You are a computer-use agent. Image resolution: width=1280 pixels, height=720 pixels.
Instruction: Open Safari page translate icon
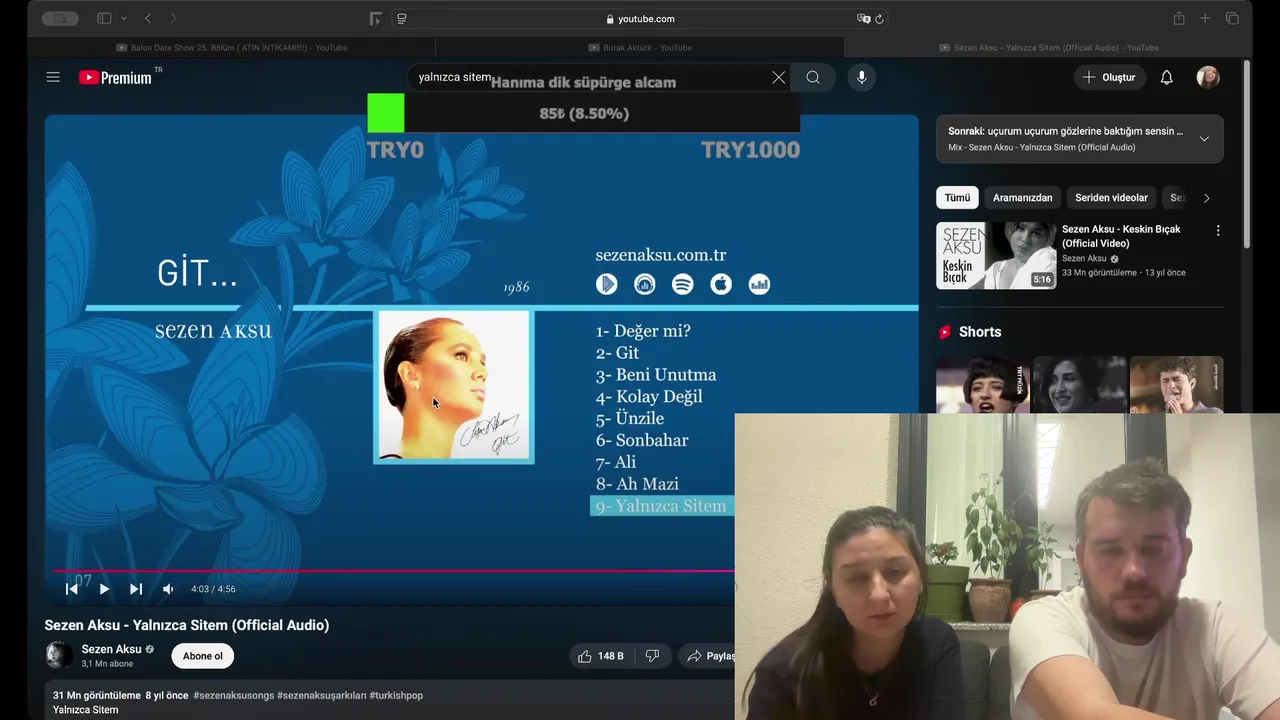(x=864, y=18)
